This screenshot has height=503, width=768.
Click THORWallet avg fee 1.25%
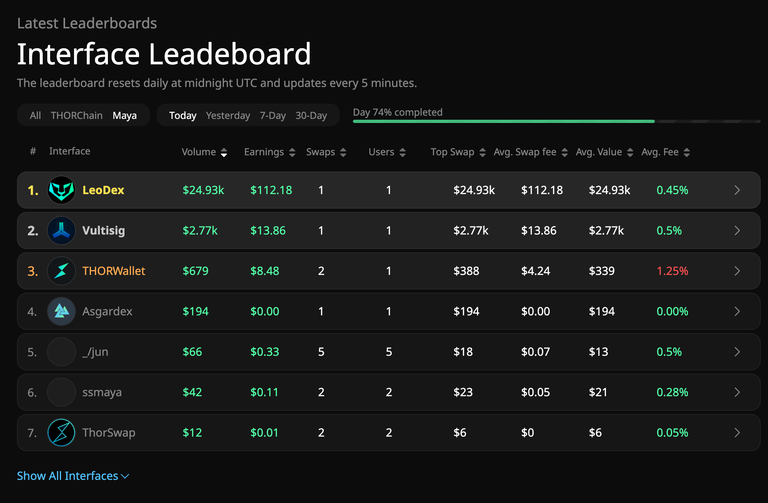click(x=672, y=271)
